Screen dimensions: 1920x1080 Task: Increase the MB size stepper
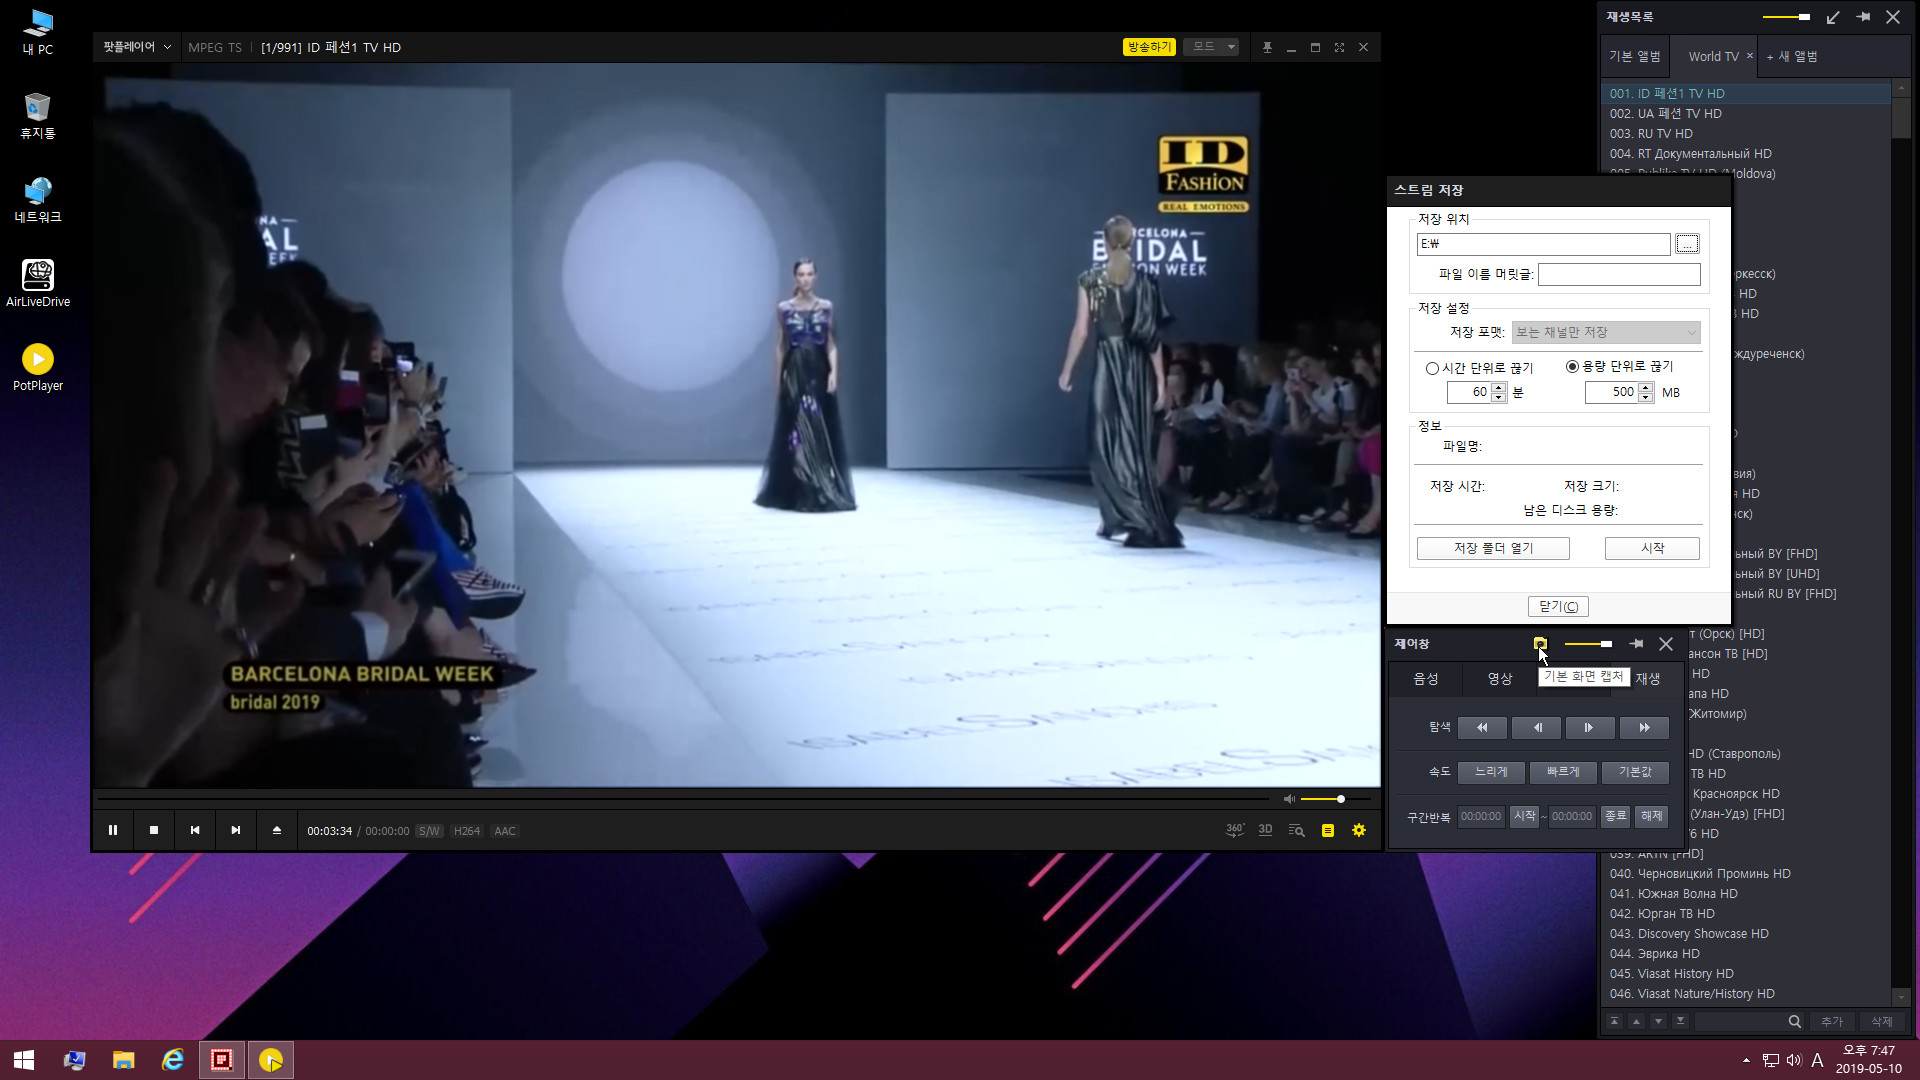[x=1646, y=387]
